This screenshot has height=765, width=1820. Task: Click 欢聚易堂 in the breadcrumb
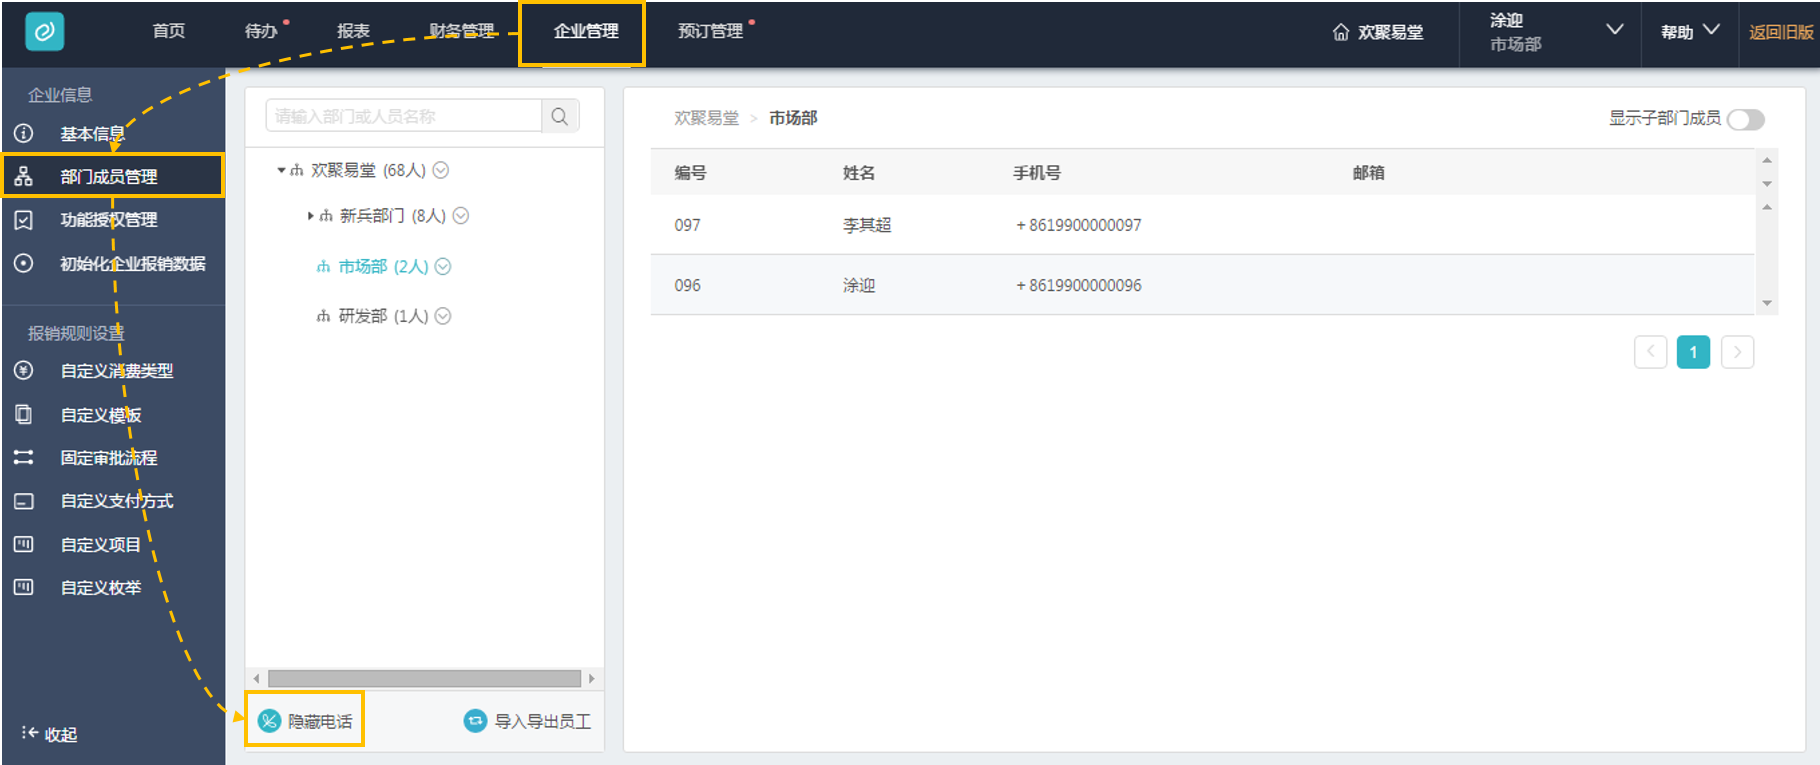pos(707,118)
